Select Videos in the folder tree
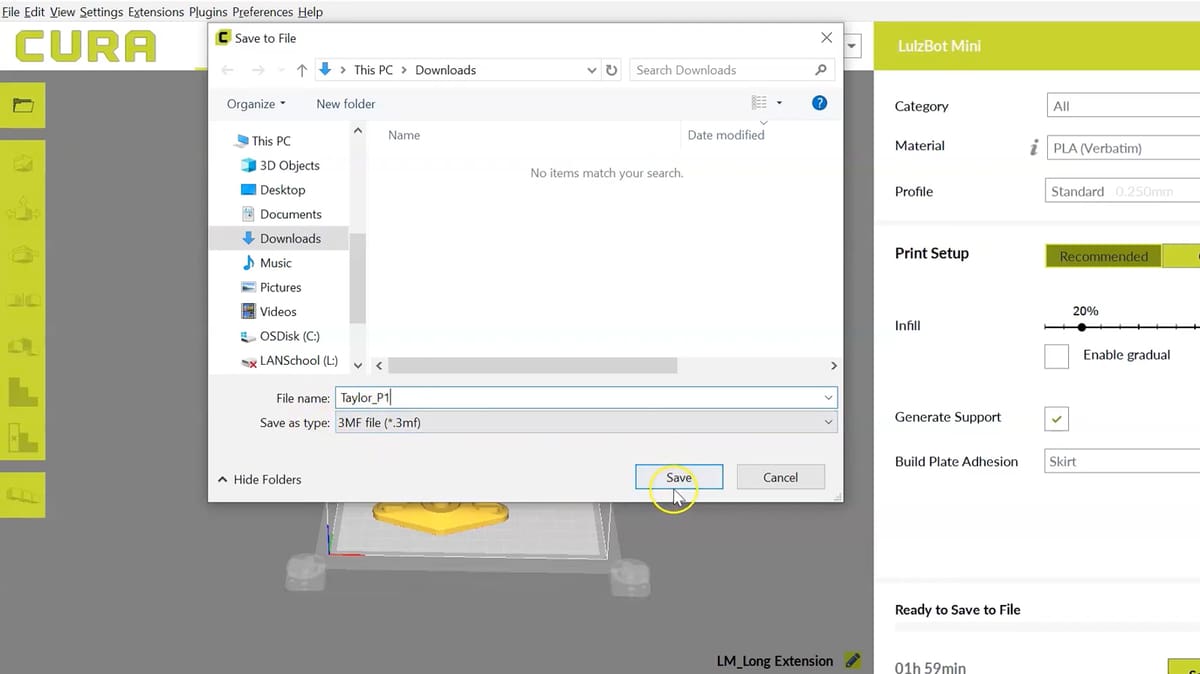This screenshot has height=674, width=1200. point(269,312)
